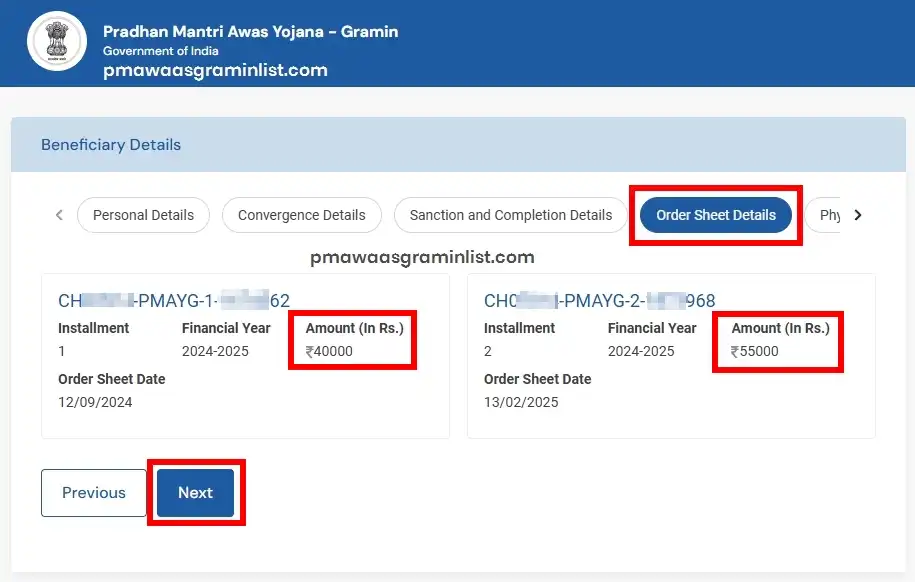This screenshot has height=582, width=915.
Task: Click Amount (In Rs.) label above ₹40000
Action: pos(355,328)
